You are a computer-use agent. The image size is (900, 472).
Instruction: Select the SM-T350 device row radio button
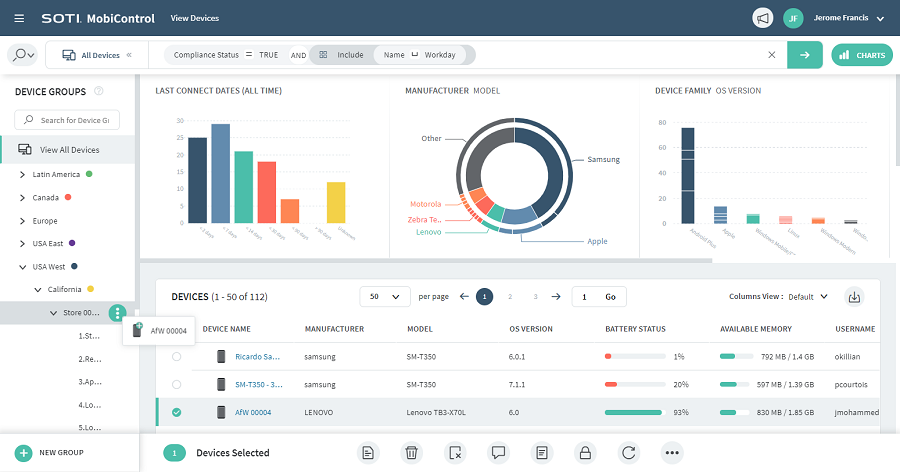177,384
